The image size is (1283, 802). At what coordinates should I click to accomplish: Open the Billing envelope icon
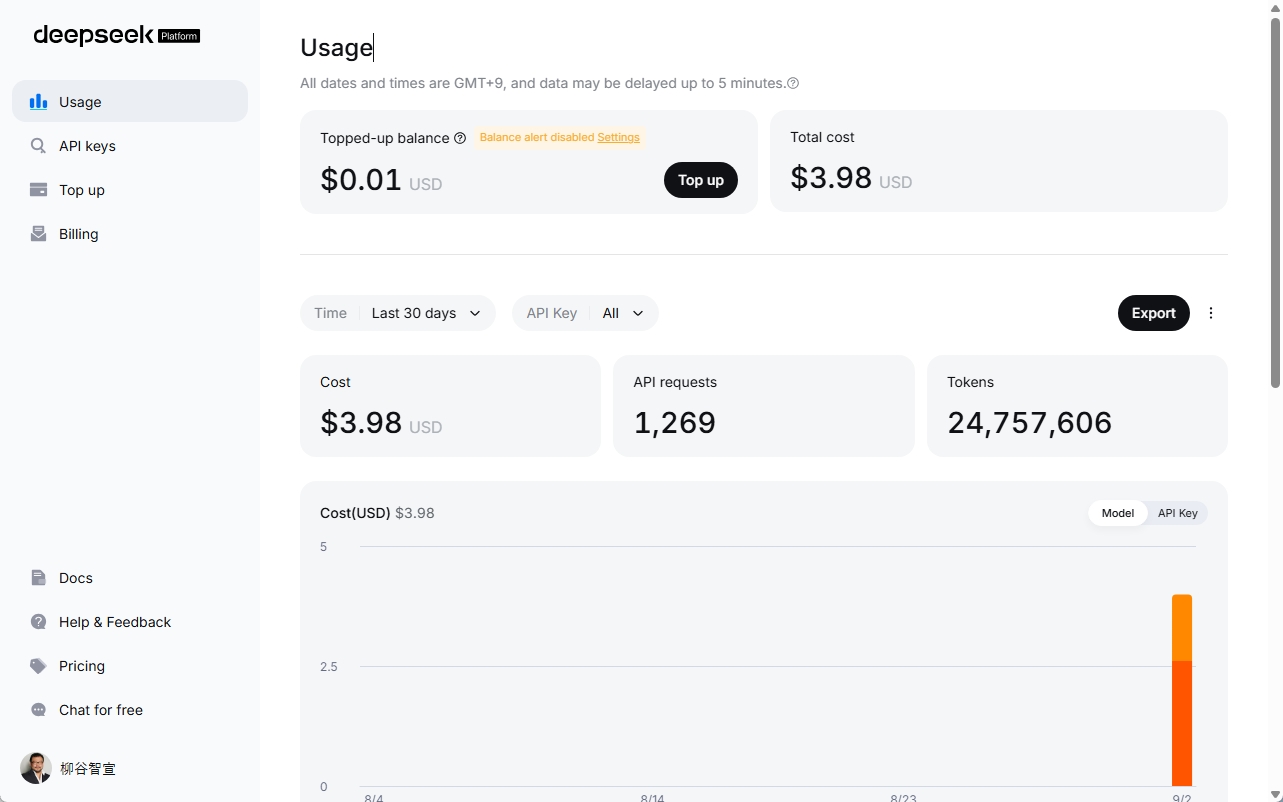[x=38, y=233]
